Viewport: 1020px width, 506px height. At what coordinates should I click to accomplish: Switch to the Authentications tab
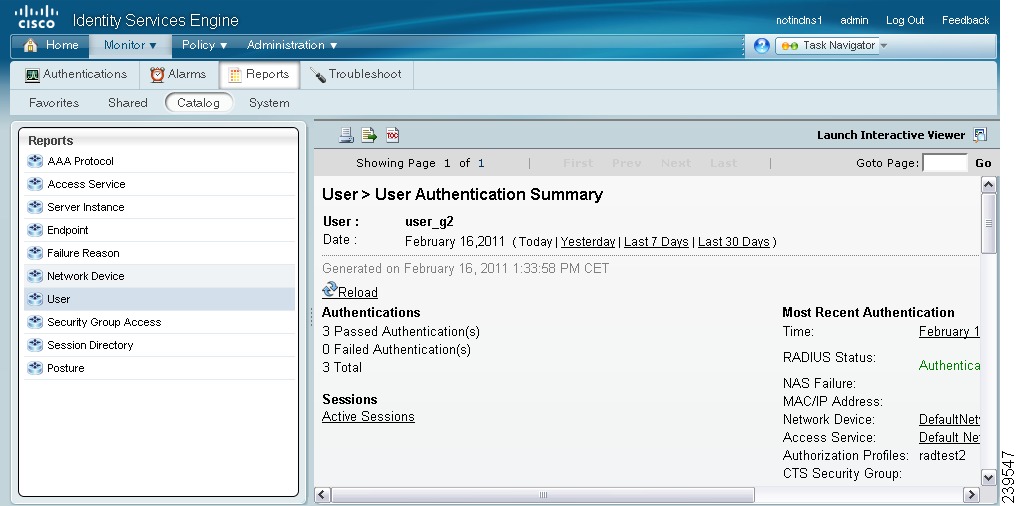(x=76, y=74)
